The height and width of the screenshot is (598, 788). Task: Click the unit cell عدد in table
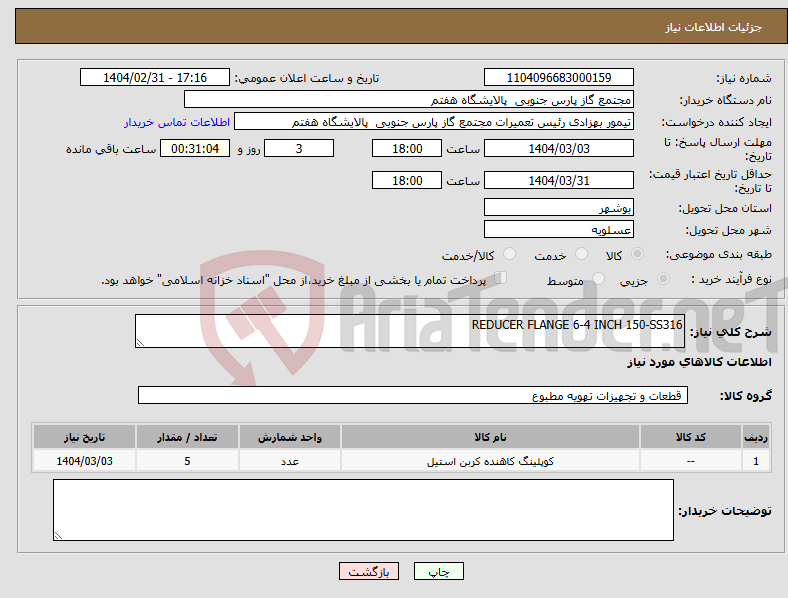290,461
